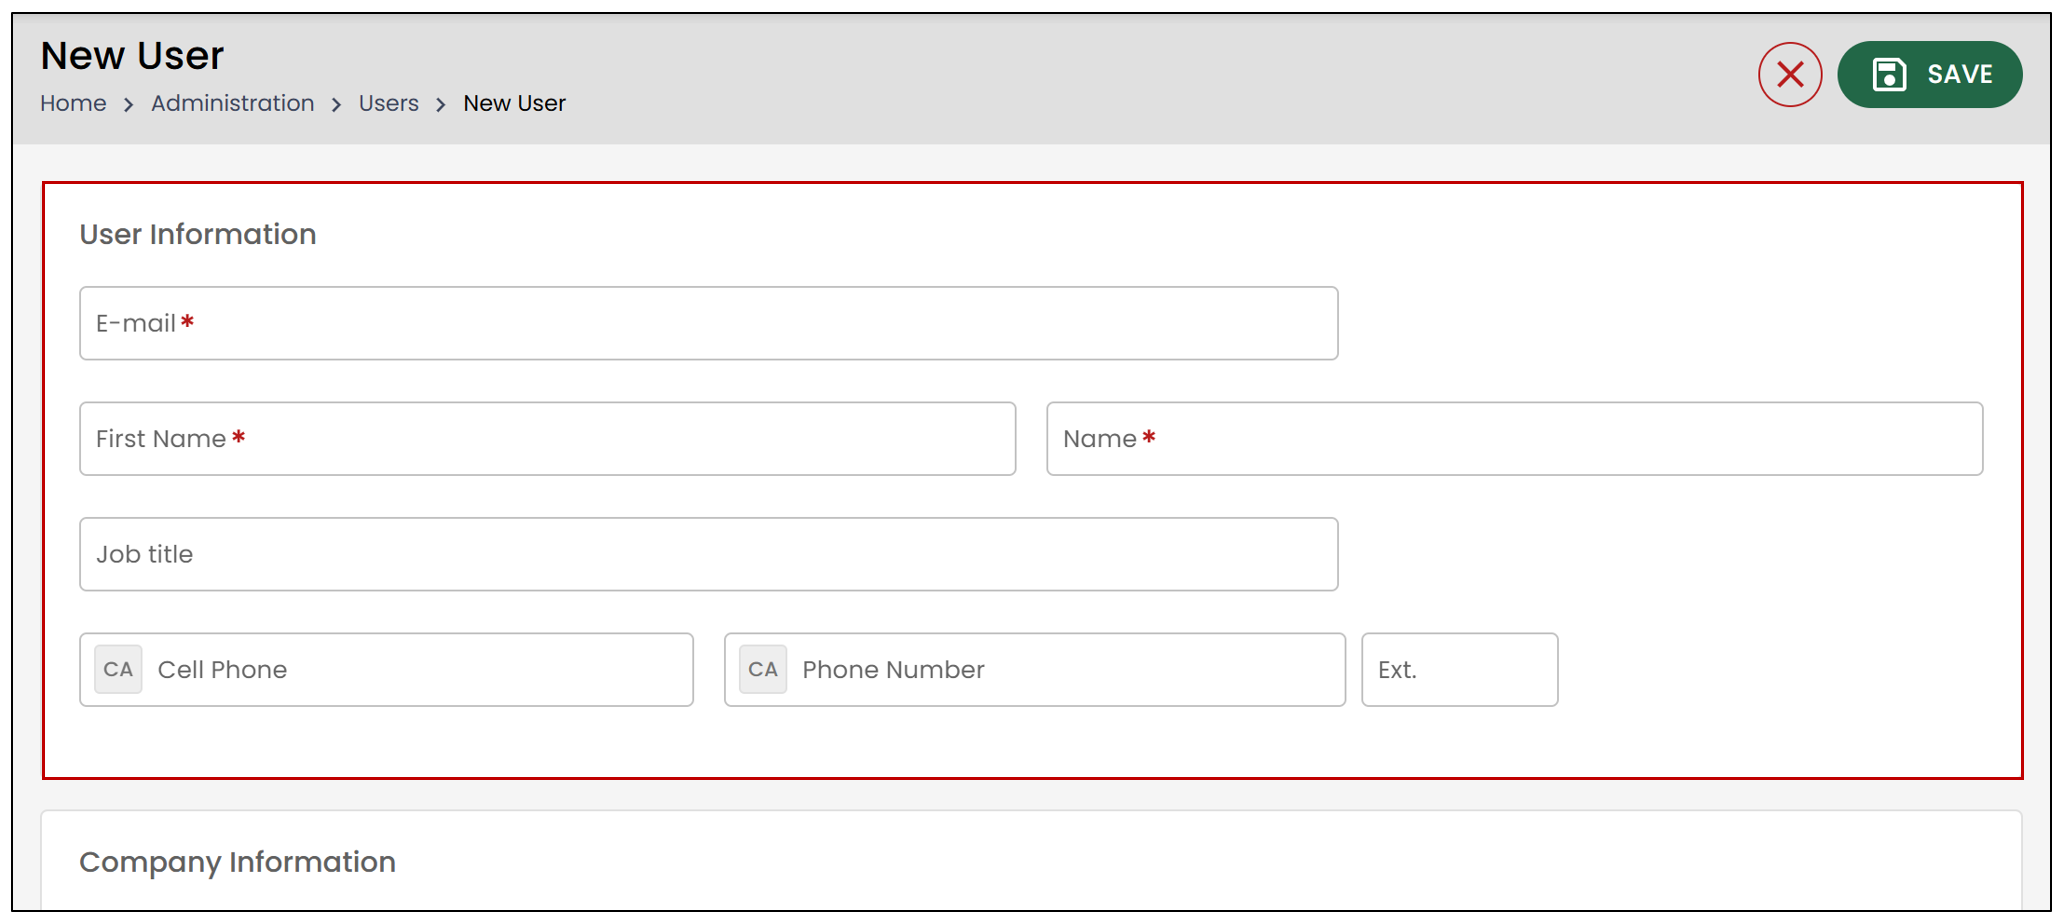Focus the E-mail input field

click(708, 323)
